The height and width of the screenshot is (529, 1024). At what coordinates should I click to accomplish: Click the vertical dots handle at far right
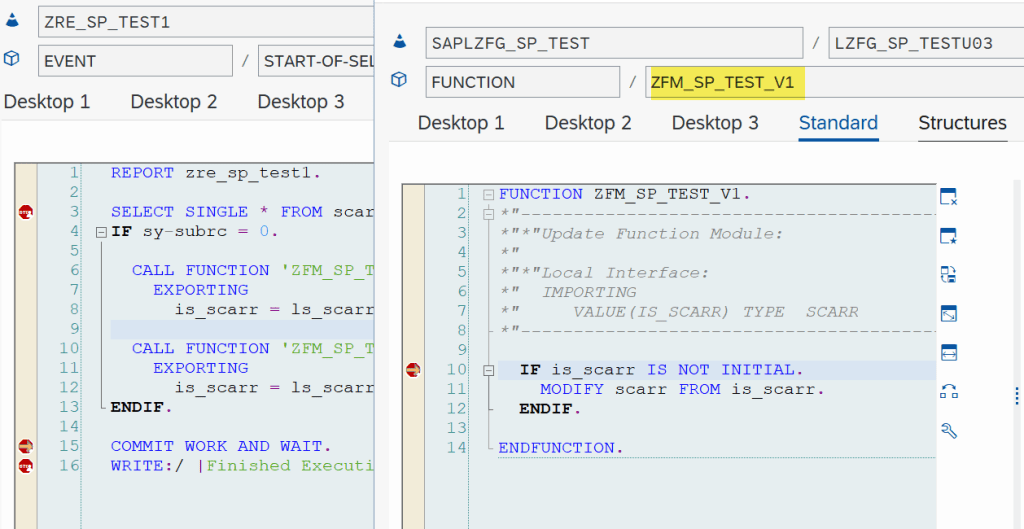[1016, 395]
